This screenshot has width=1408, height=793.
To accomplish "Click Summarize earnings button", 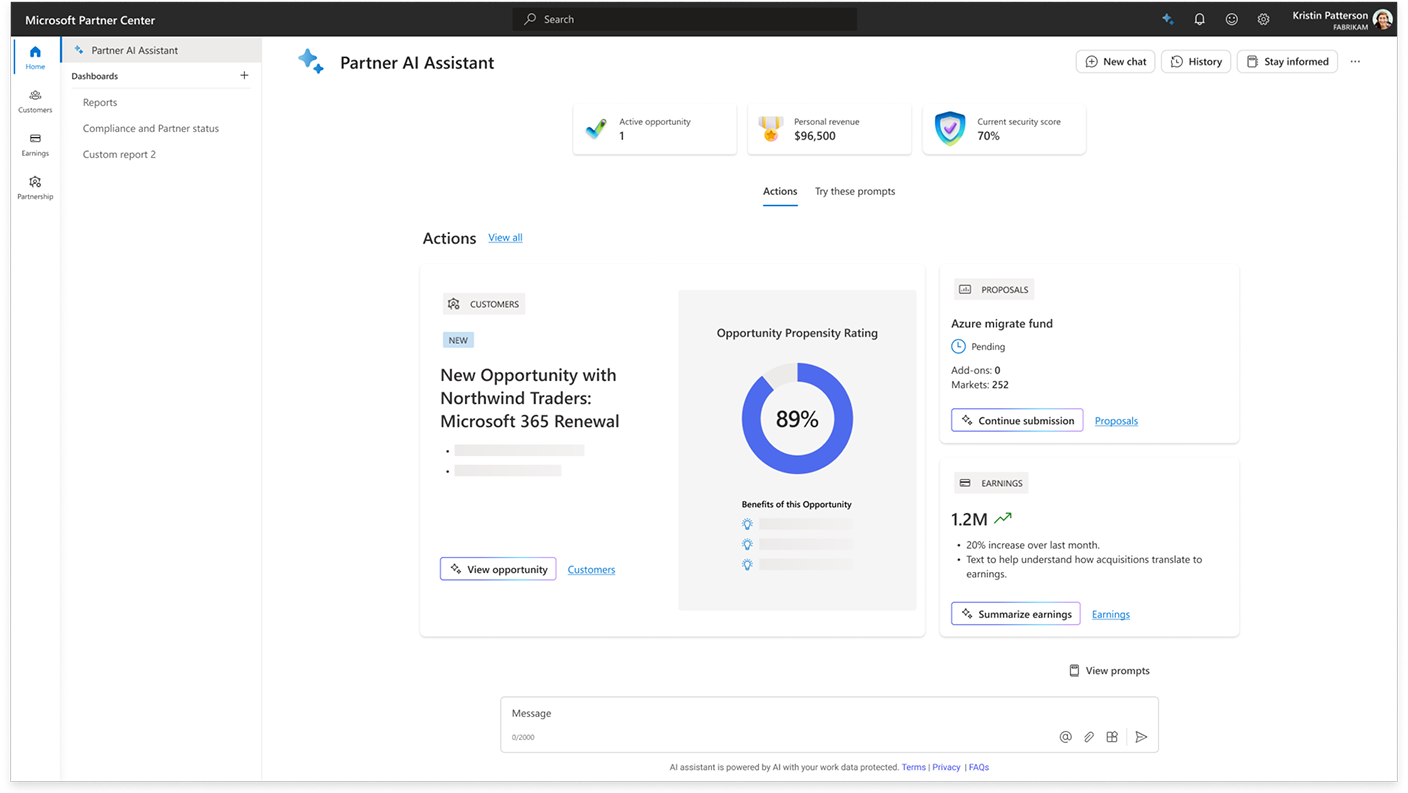I will [x=1015, y=614].
